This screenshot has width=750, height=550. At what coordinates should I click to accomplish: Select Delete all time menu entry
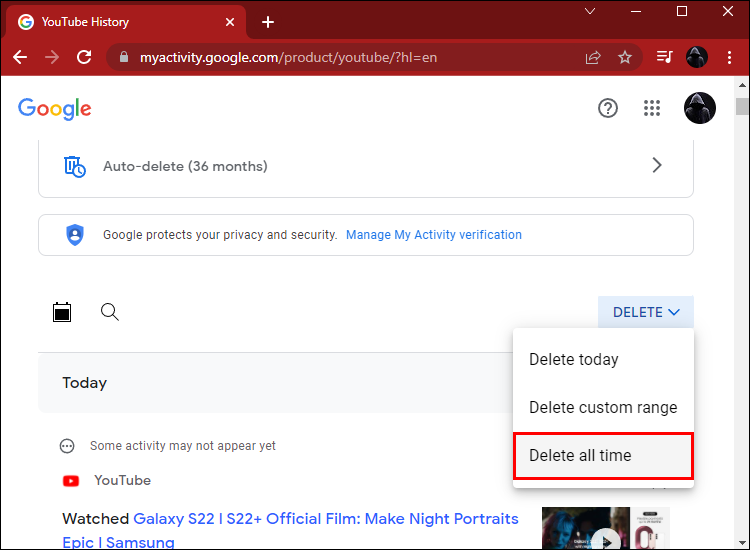tap(580, 455)
